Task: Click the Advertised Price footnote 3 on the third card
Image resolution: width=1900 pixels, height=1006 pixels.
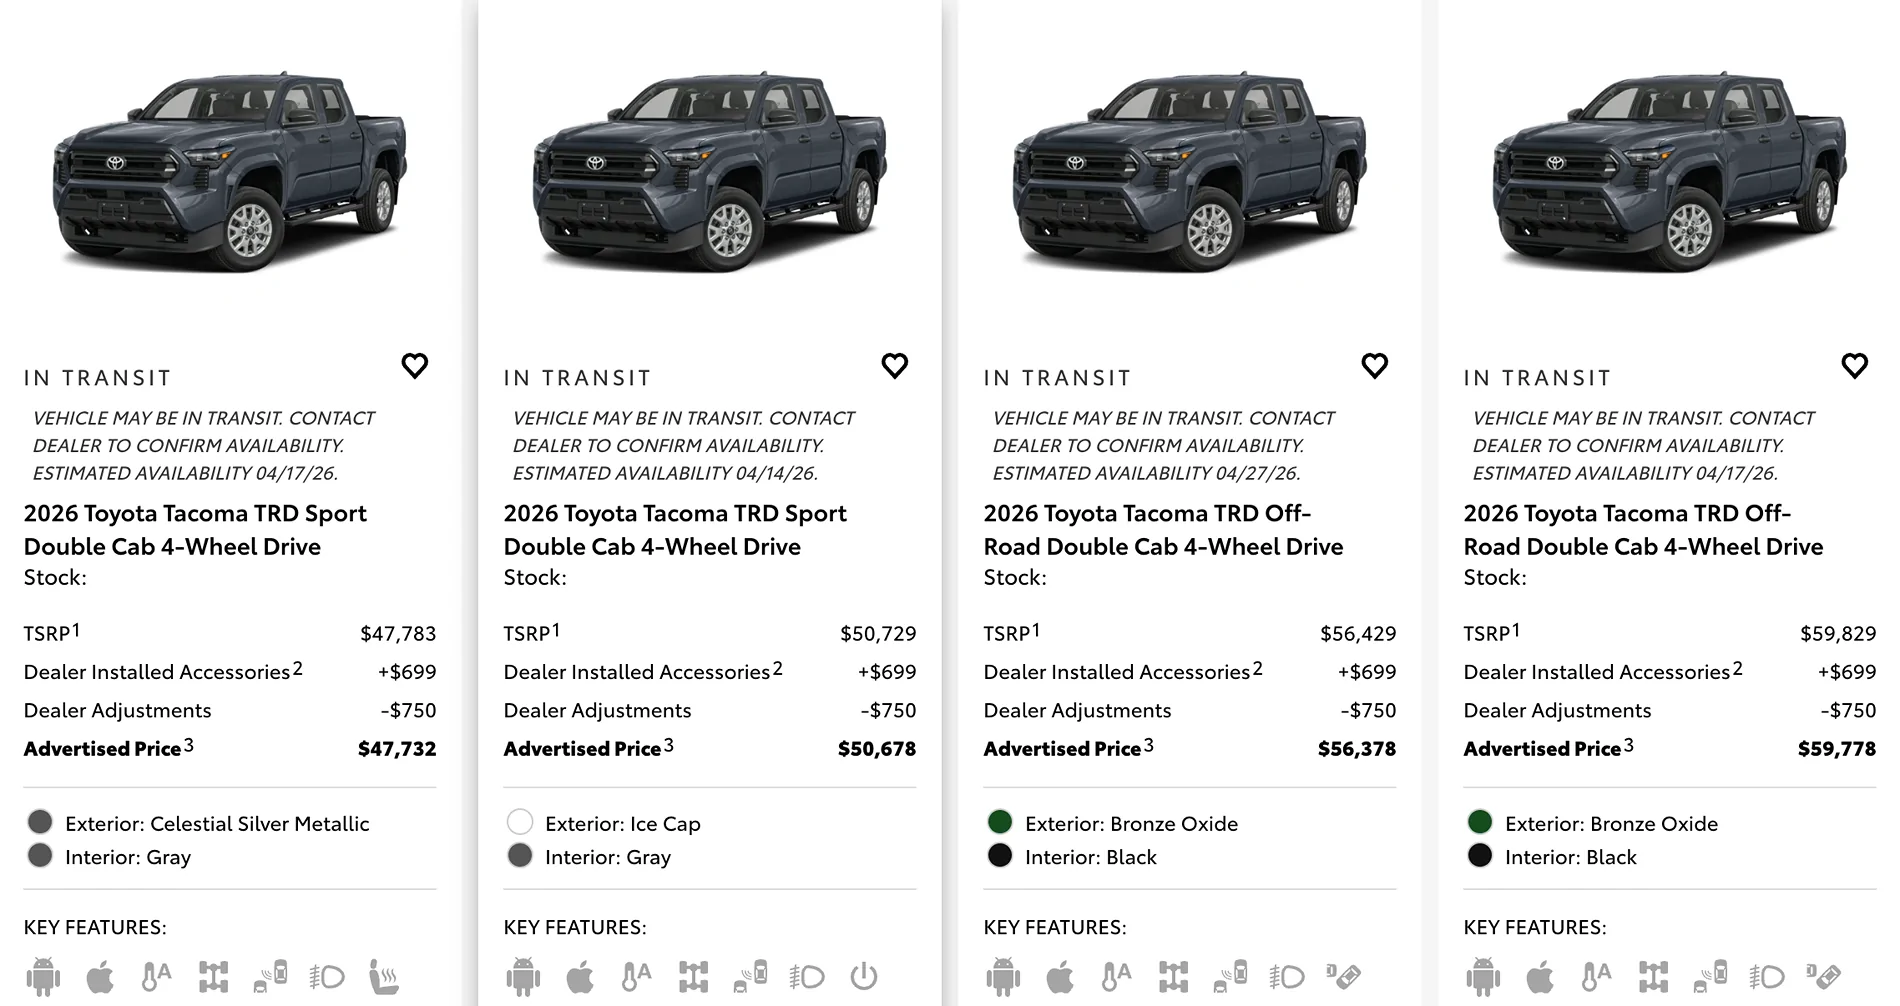Action: tap(1148, 742)
